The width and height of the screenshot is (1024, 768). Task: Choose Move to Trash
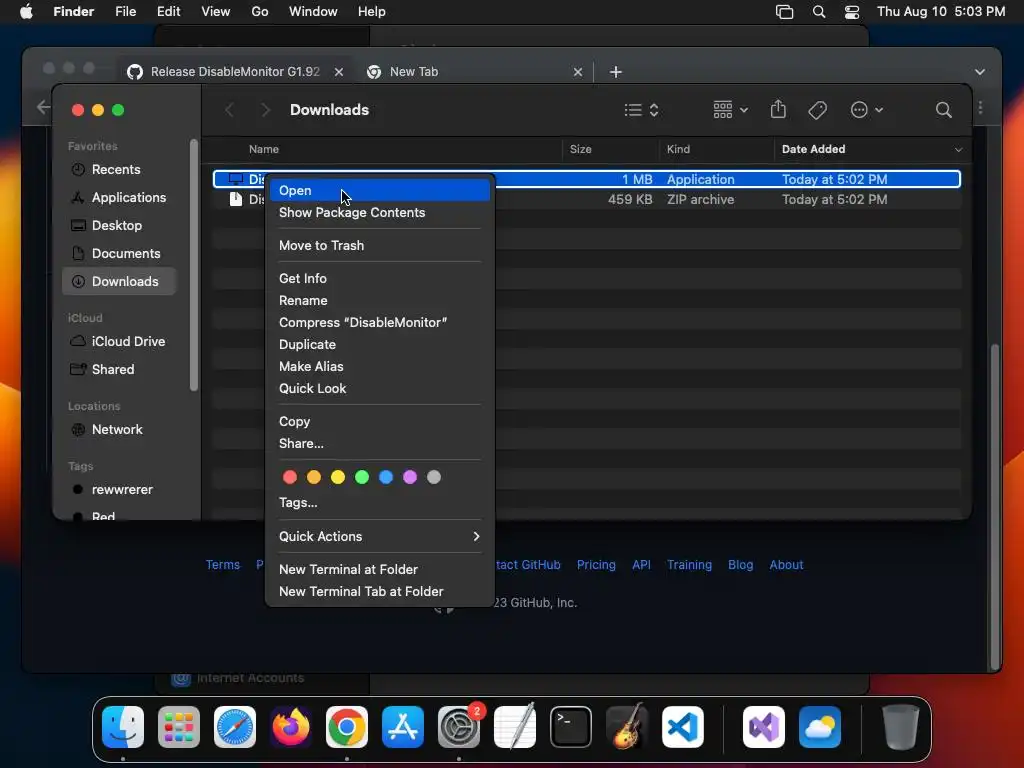click(x=379, y=246)
